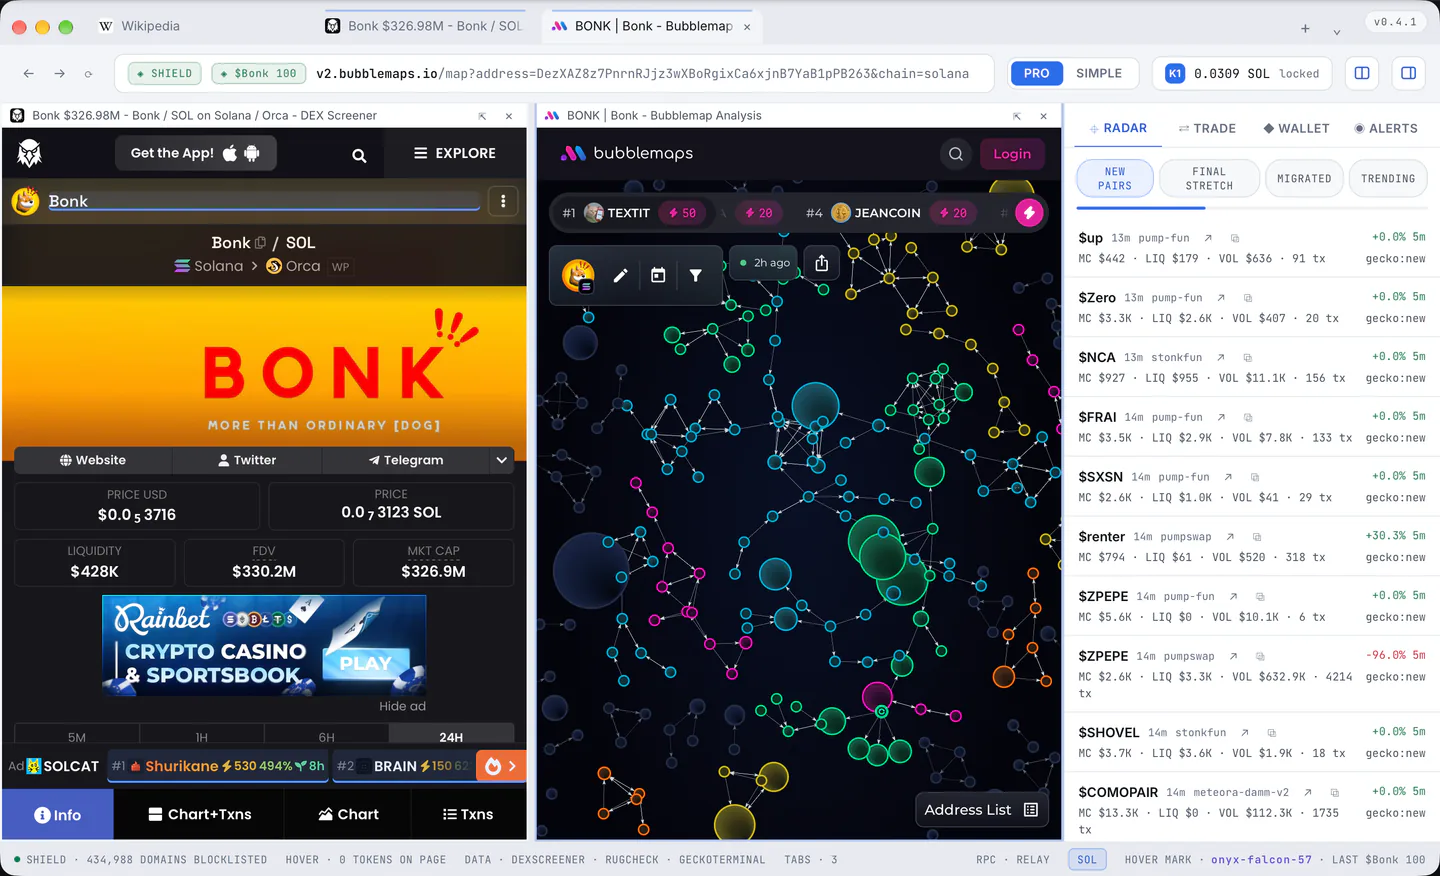Open the Bonk Twitter link
Viewport: 1440px width, 876px height.
247,460
